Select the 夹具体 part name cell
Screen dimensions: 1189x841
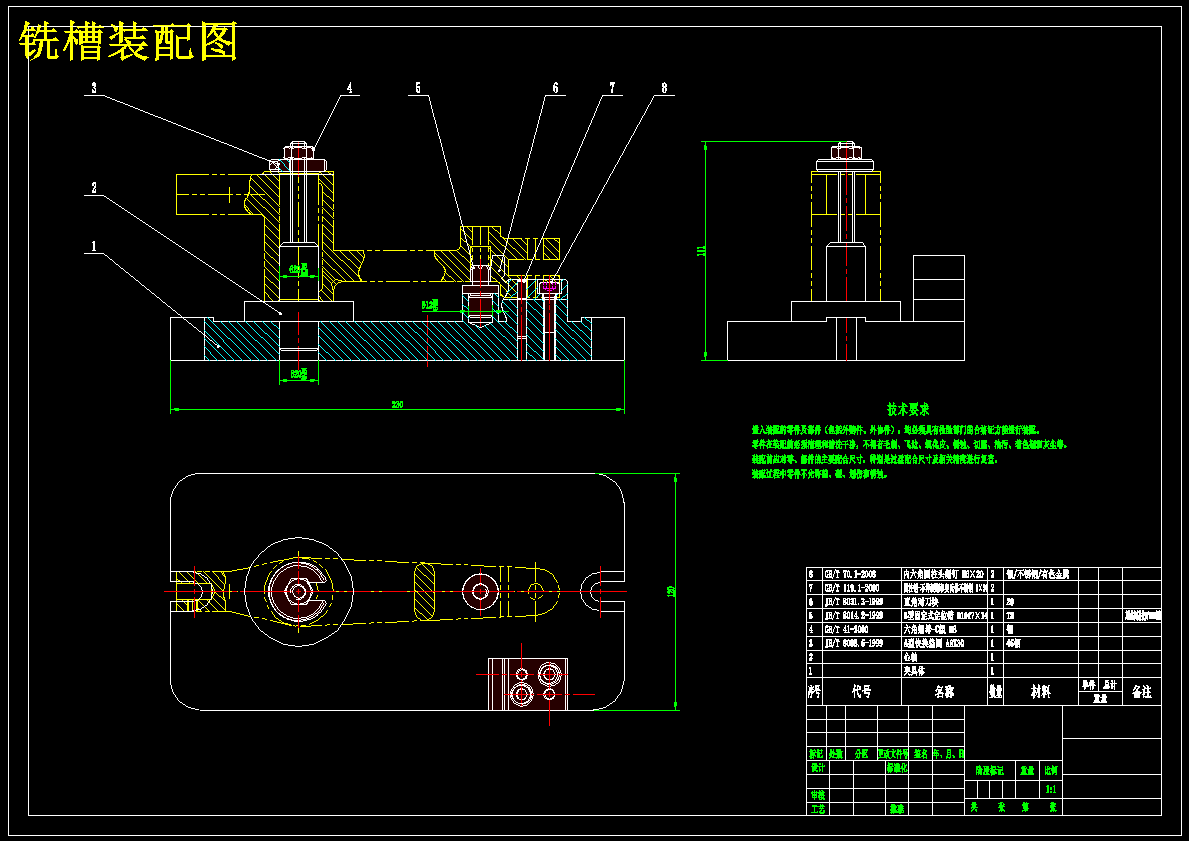(x=914, y=671)
